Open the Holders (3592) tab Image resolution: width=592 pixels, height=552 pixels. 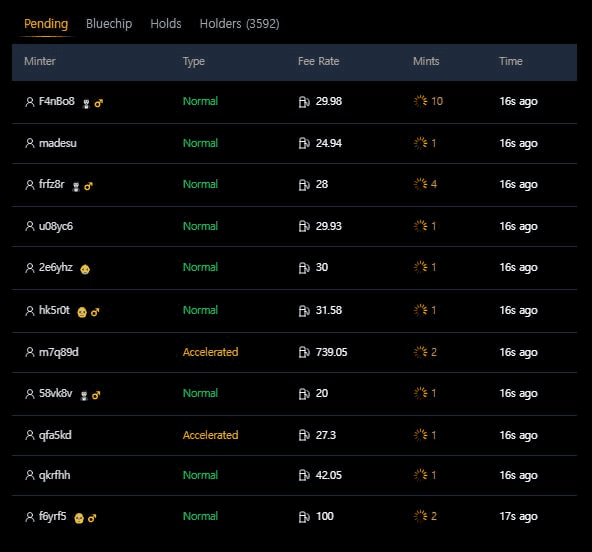pos(239,24)
